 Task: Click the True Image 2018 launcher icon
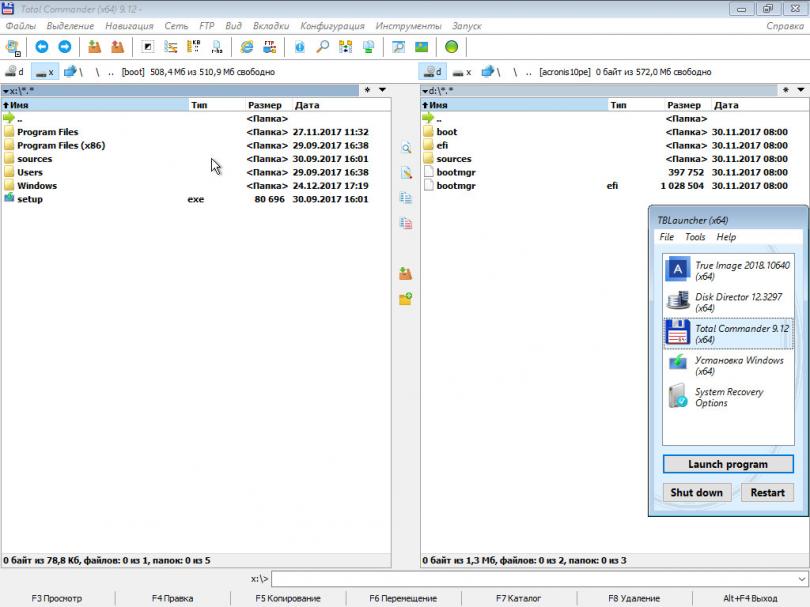[677, 269]
